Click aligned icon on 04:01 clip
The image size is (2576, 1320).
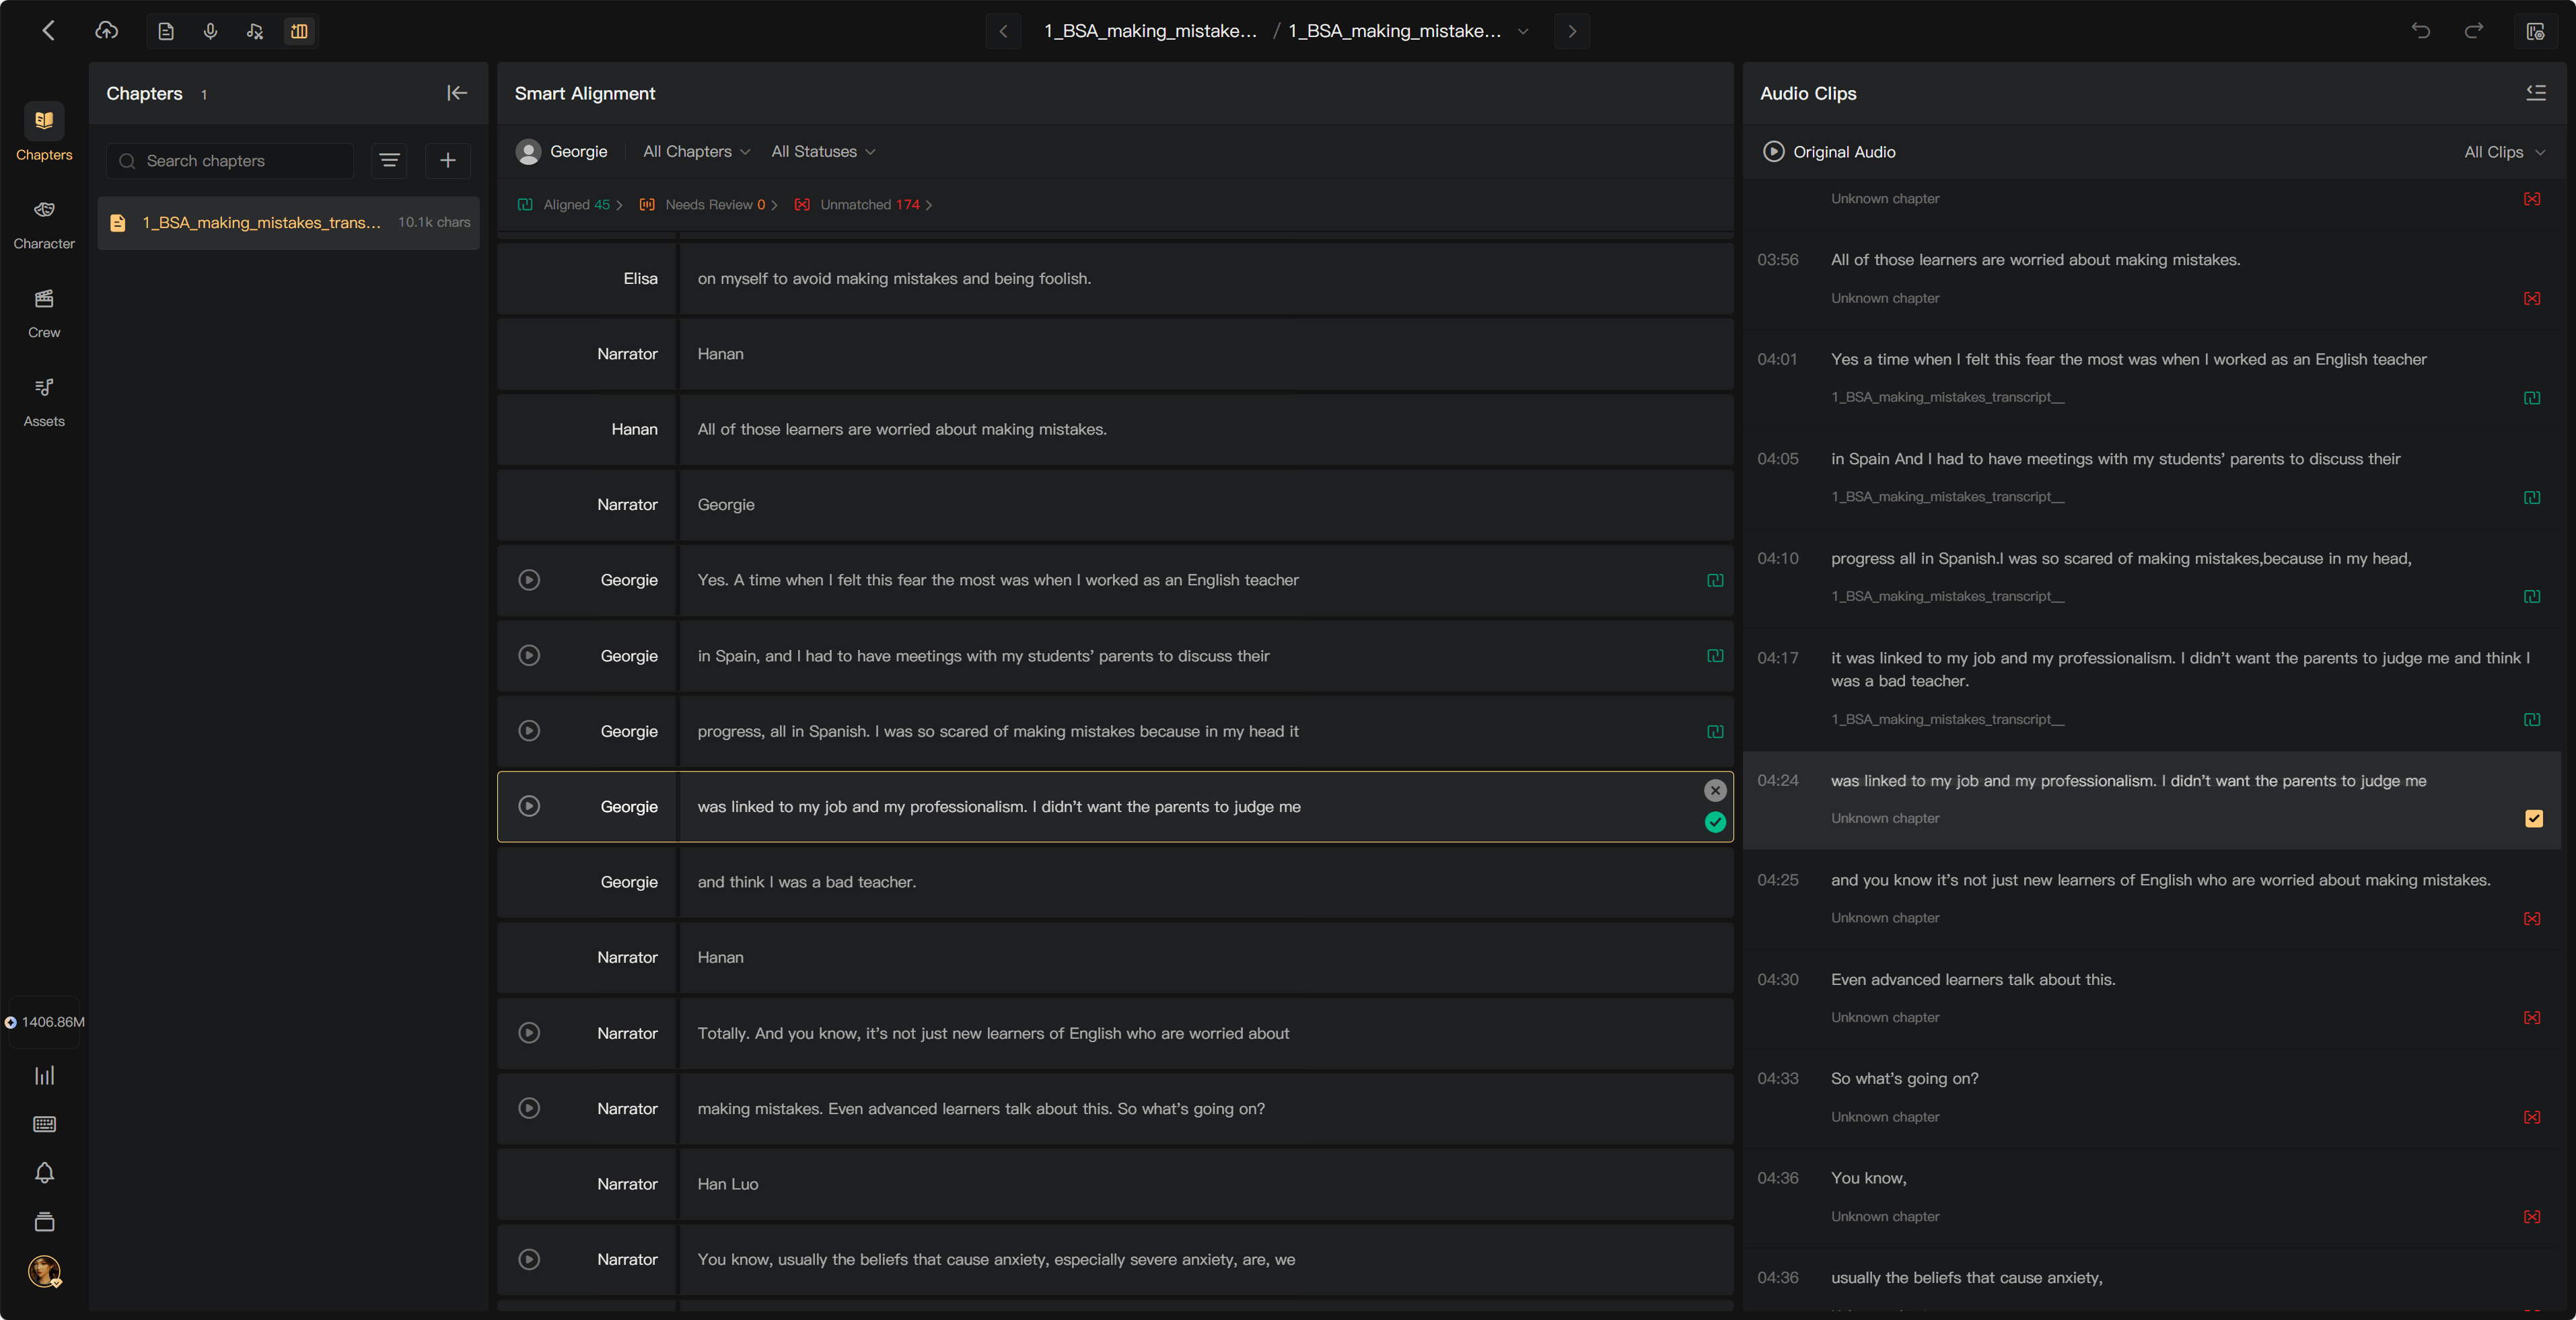[x=2531, y=397]
